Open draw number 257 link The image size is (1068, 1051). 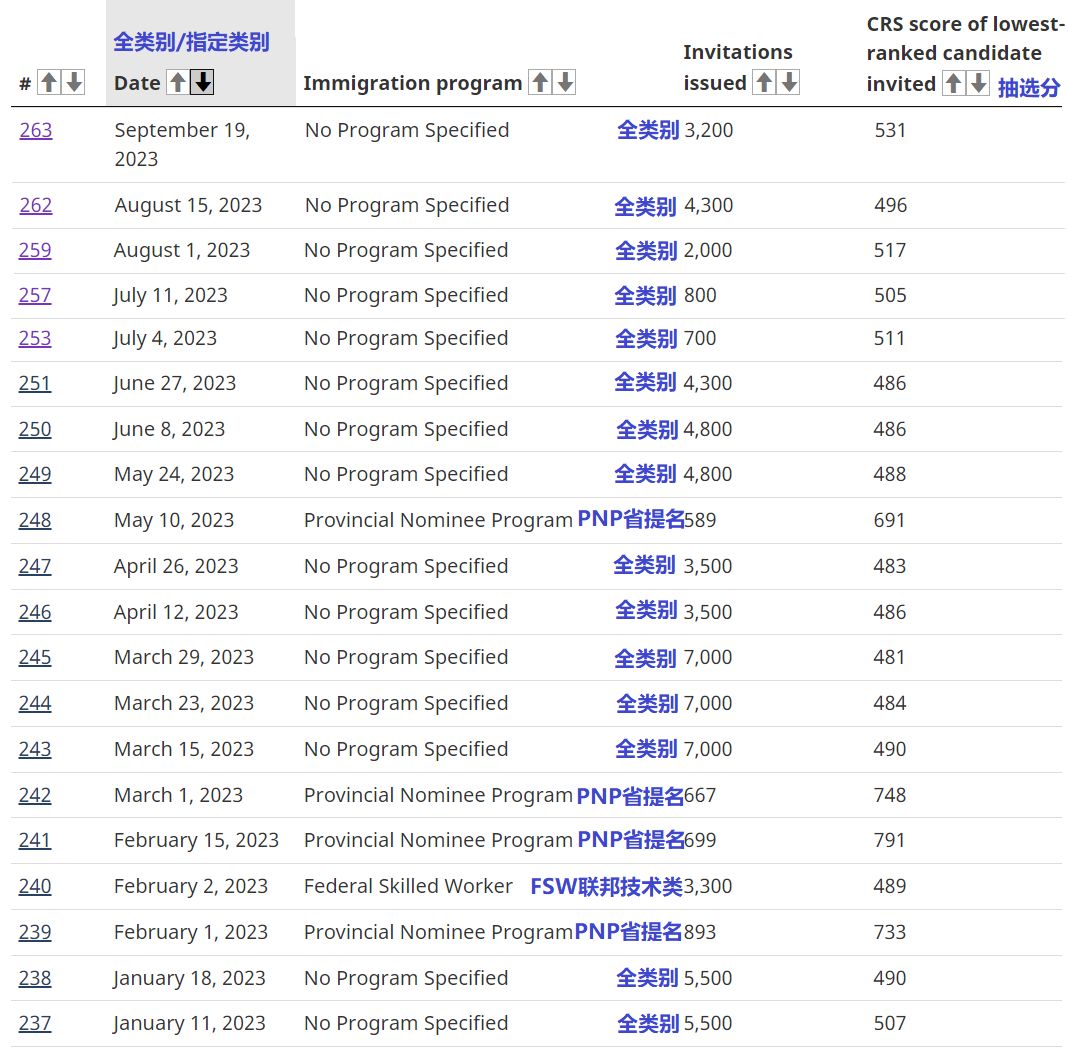(35, 295)
